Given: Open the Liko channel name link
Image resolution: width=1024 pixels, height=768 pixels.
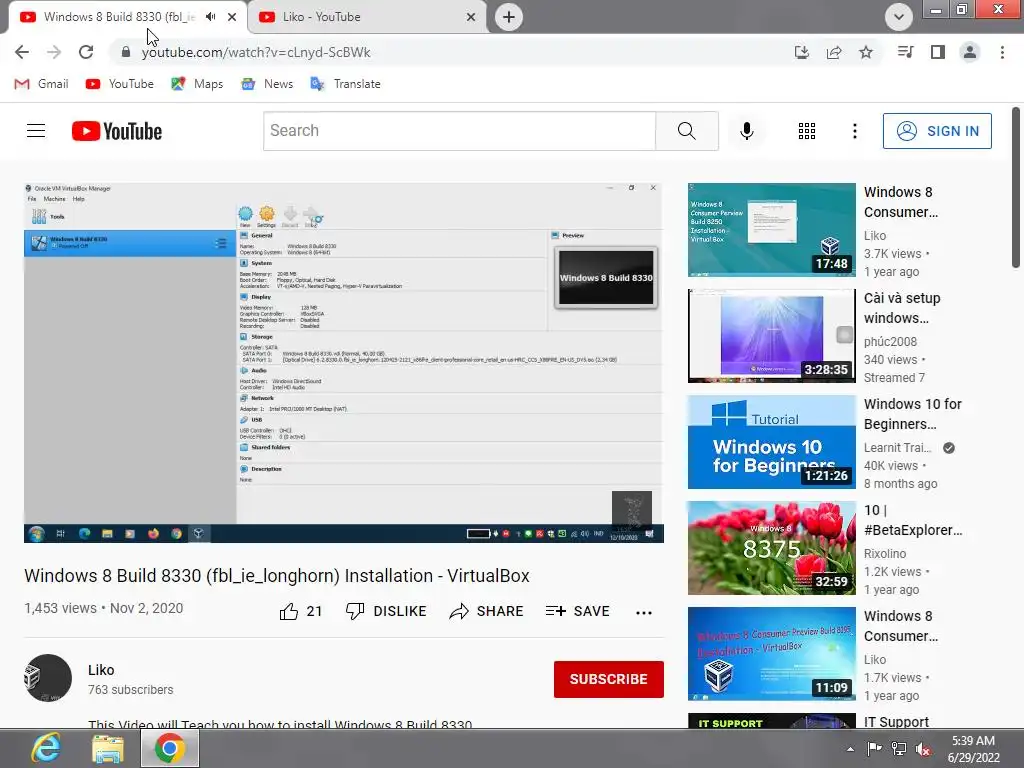Looking at the screenshot, I should pyautogui.click(x=101, y=670).
